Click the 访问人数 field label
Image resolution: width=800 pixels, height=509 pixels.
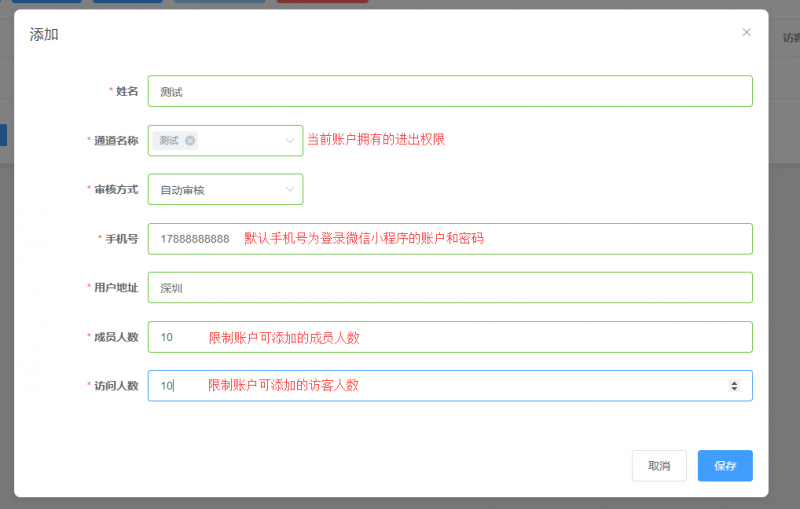point(116,386)
